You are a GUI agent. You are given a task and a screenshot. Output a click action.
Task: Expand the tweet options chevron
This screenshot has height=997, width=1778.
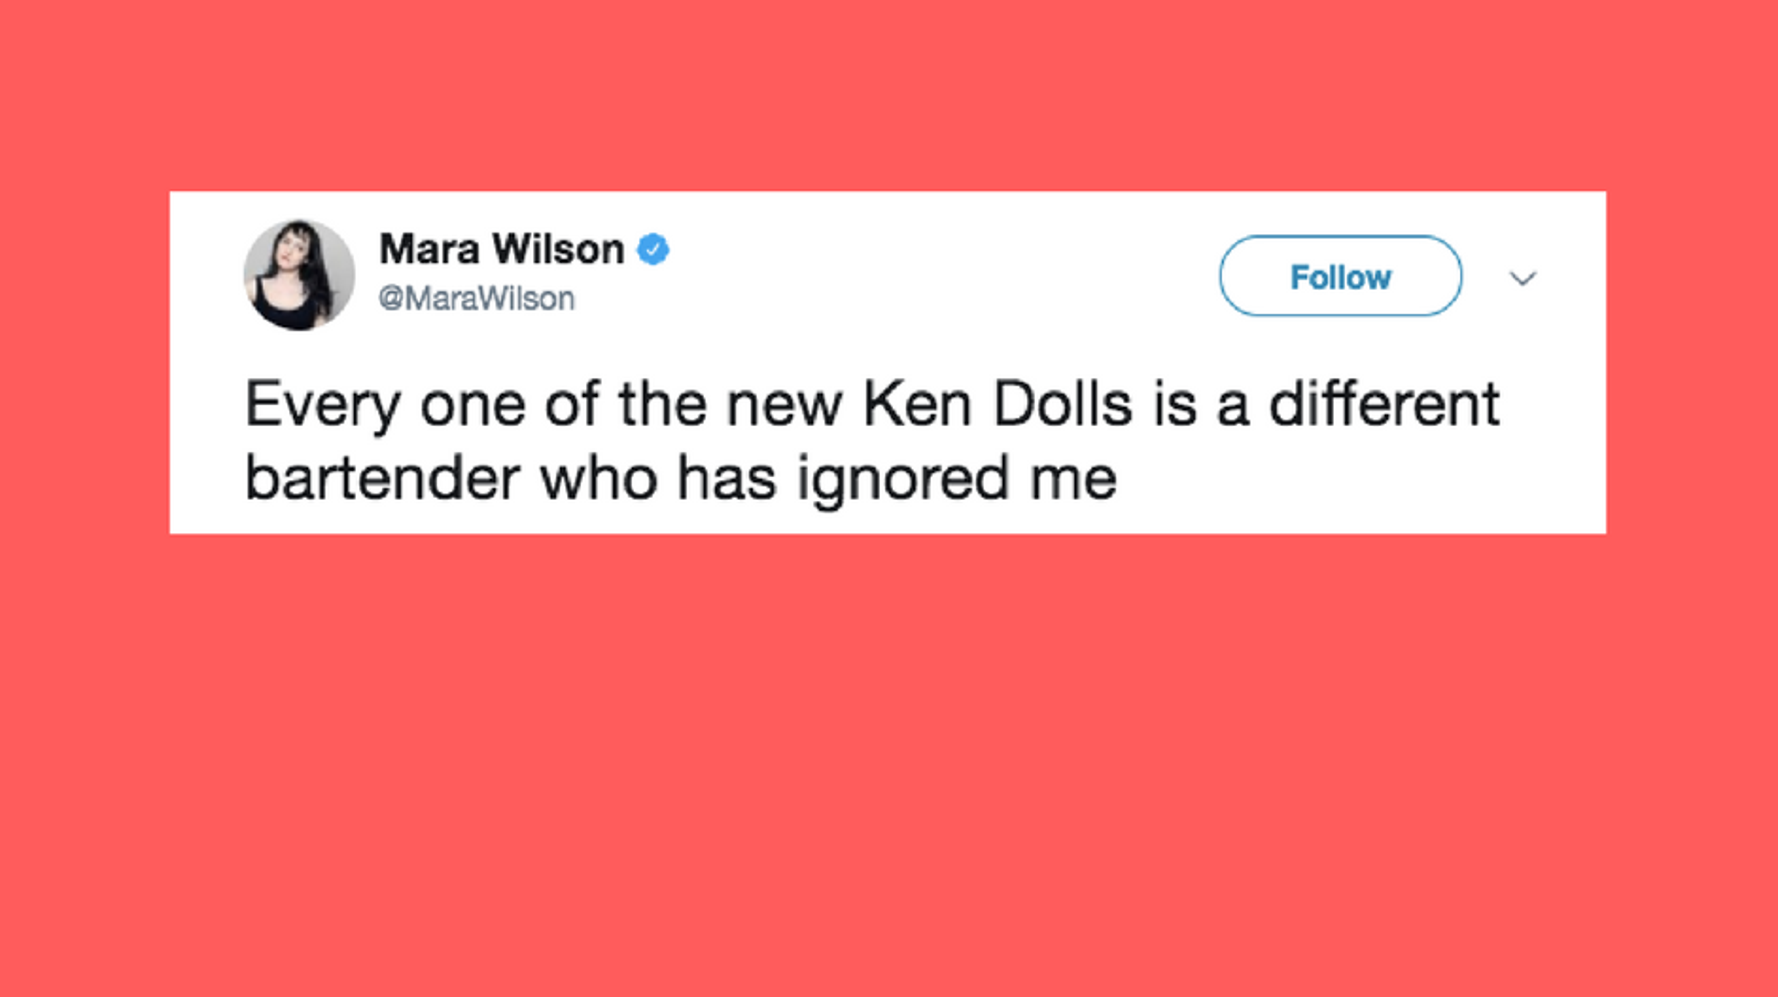[1522, 278]
